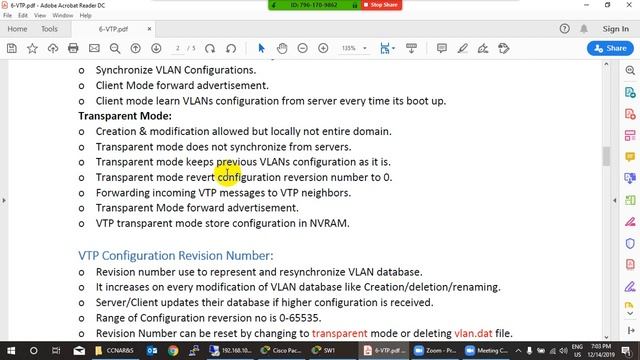Click the blue Share button

610,48
